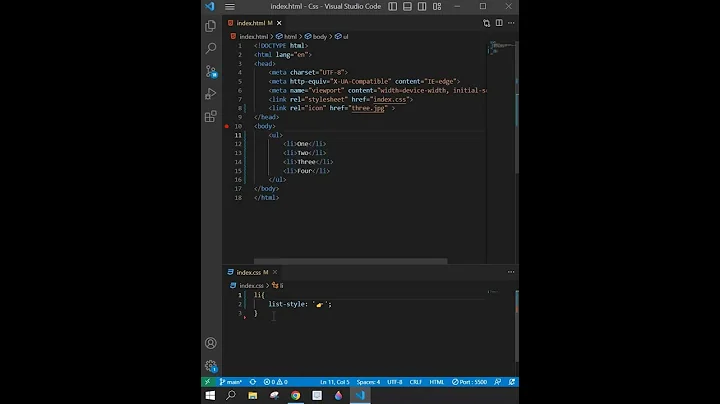Open the droplet-shaped app in taskbar
The image size is (720, 404).
(338, 395)
